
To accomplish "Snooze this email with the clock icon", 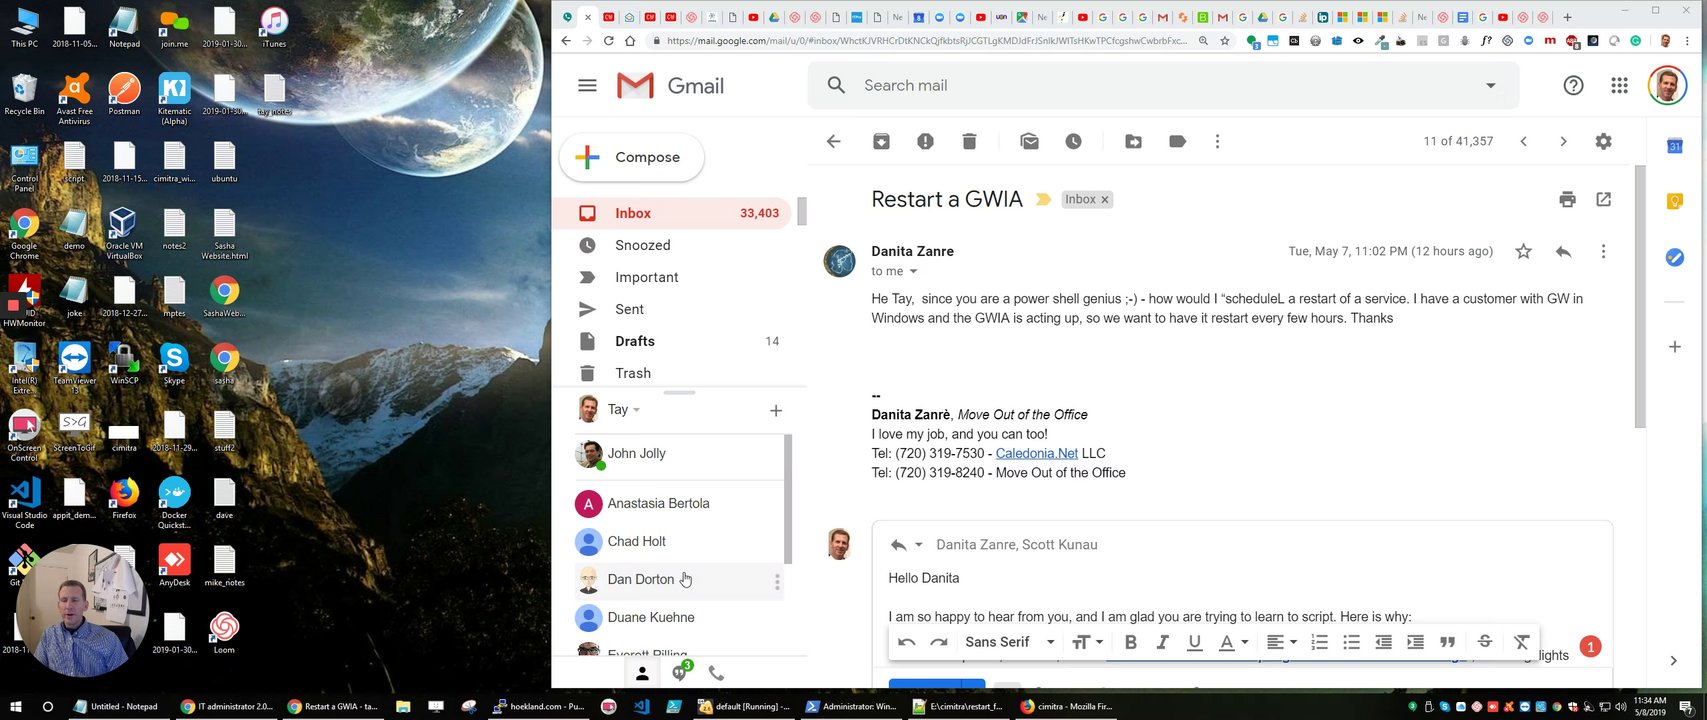I will (1073, 142).
